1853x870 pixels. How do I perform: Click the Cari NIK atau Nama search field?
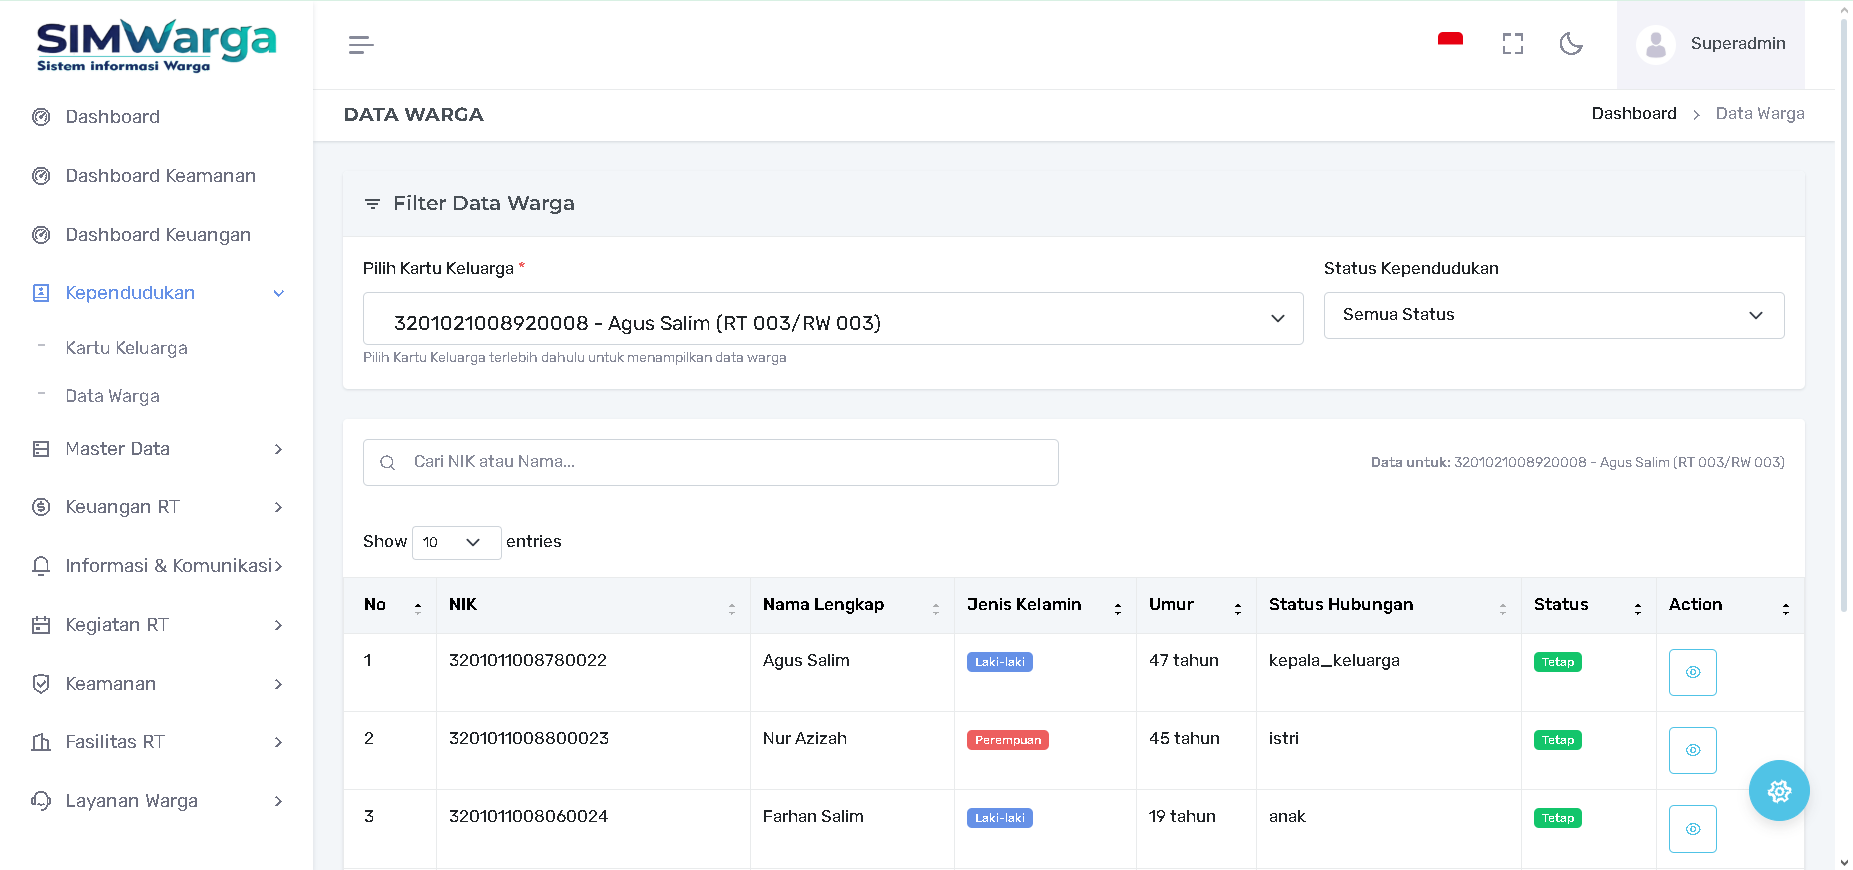click(x=710, y=462)
